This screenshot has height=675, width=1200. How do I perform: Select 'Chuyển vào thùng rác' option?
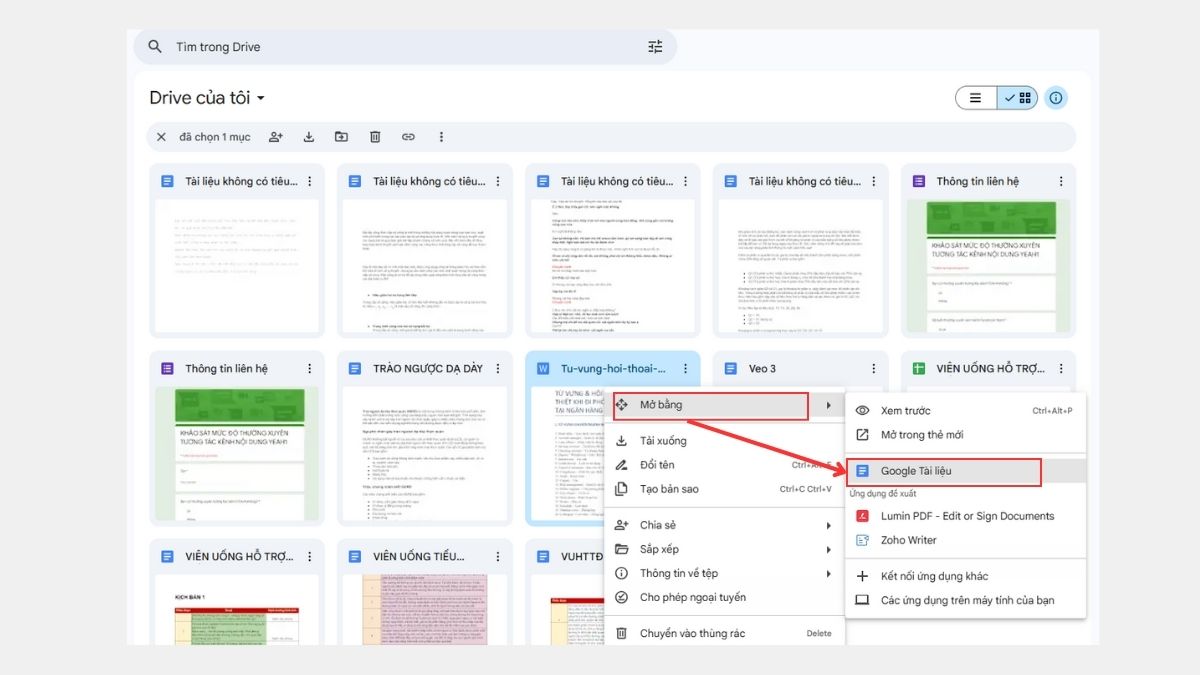[725, 633]
